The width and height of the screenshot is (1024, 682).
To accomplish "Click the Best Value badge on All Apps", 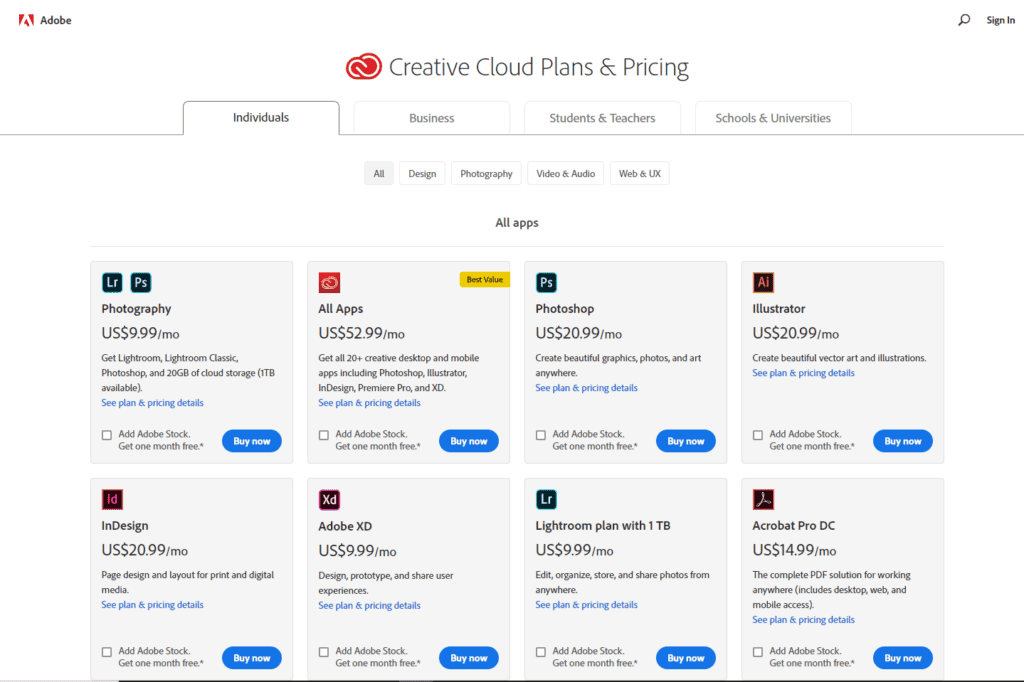I will click(x=485, y=280).
